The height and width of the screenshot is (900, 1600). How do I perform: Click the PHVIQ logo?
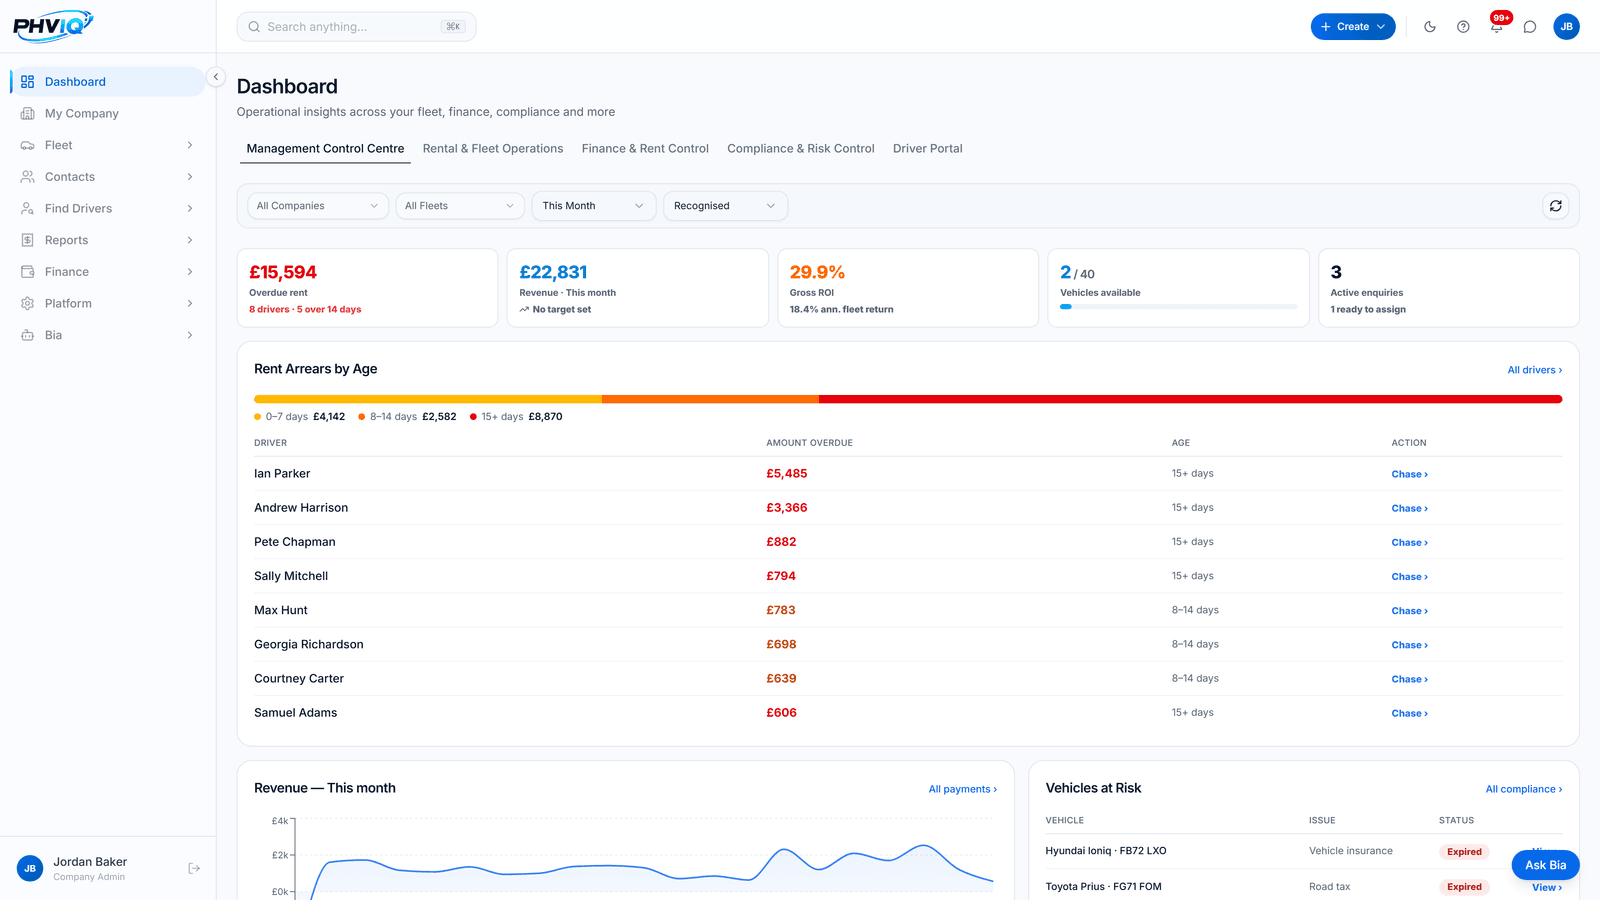(x=53, y=26)
